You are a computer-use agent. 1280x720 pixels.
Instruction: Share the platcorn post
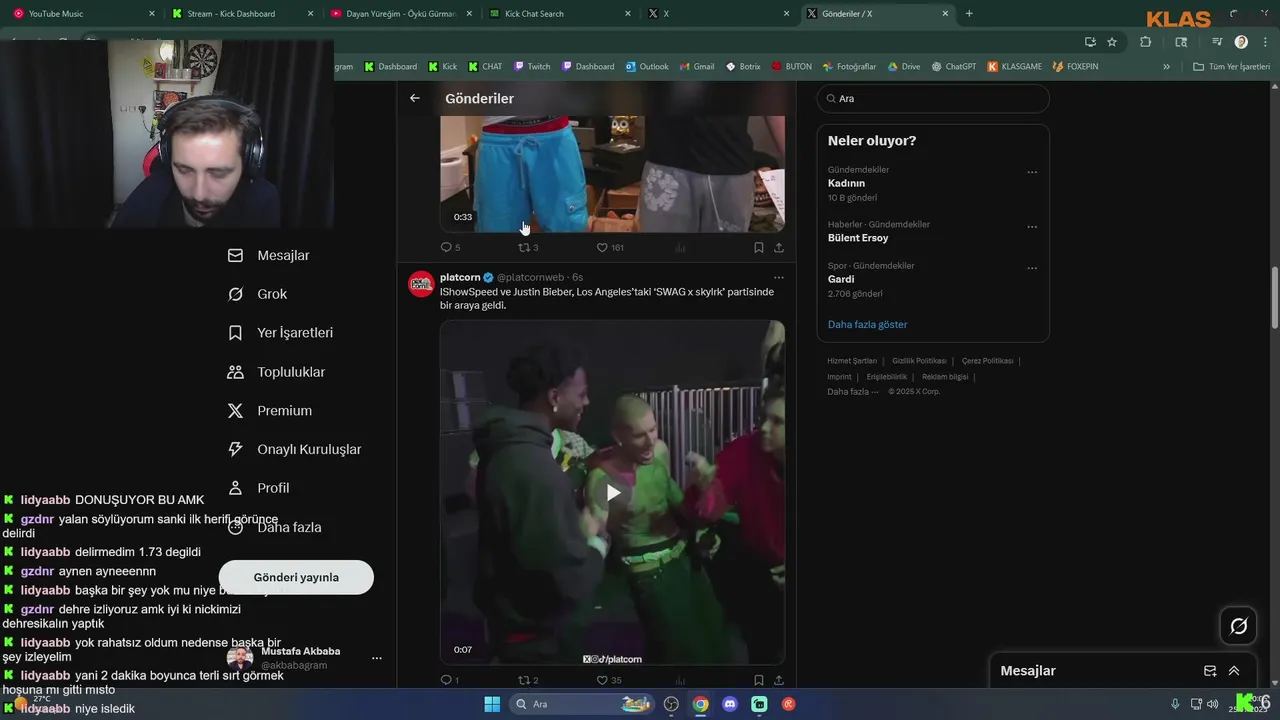tap(779, 680)
